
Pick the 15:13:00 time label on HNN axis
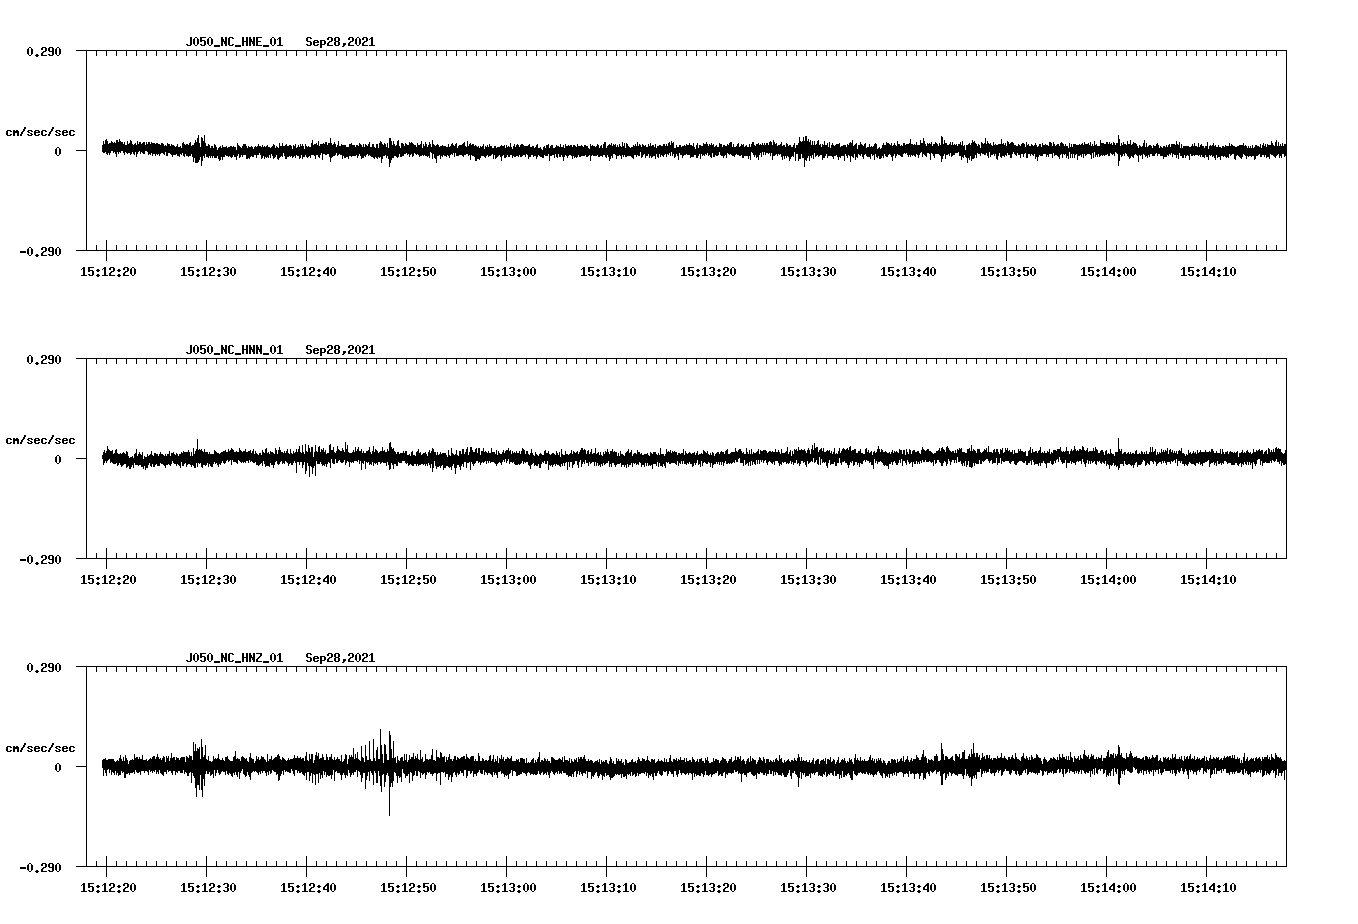pyautogui.click(x=508, y=580)
